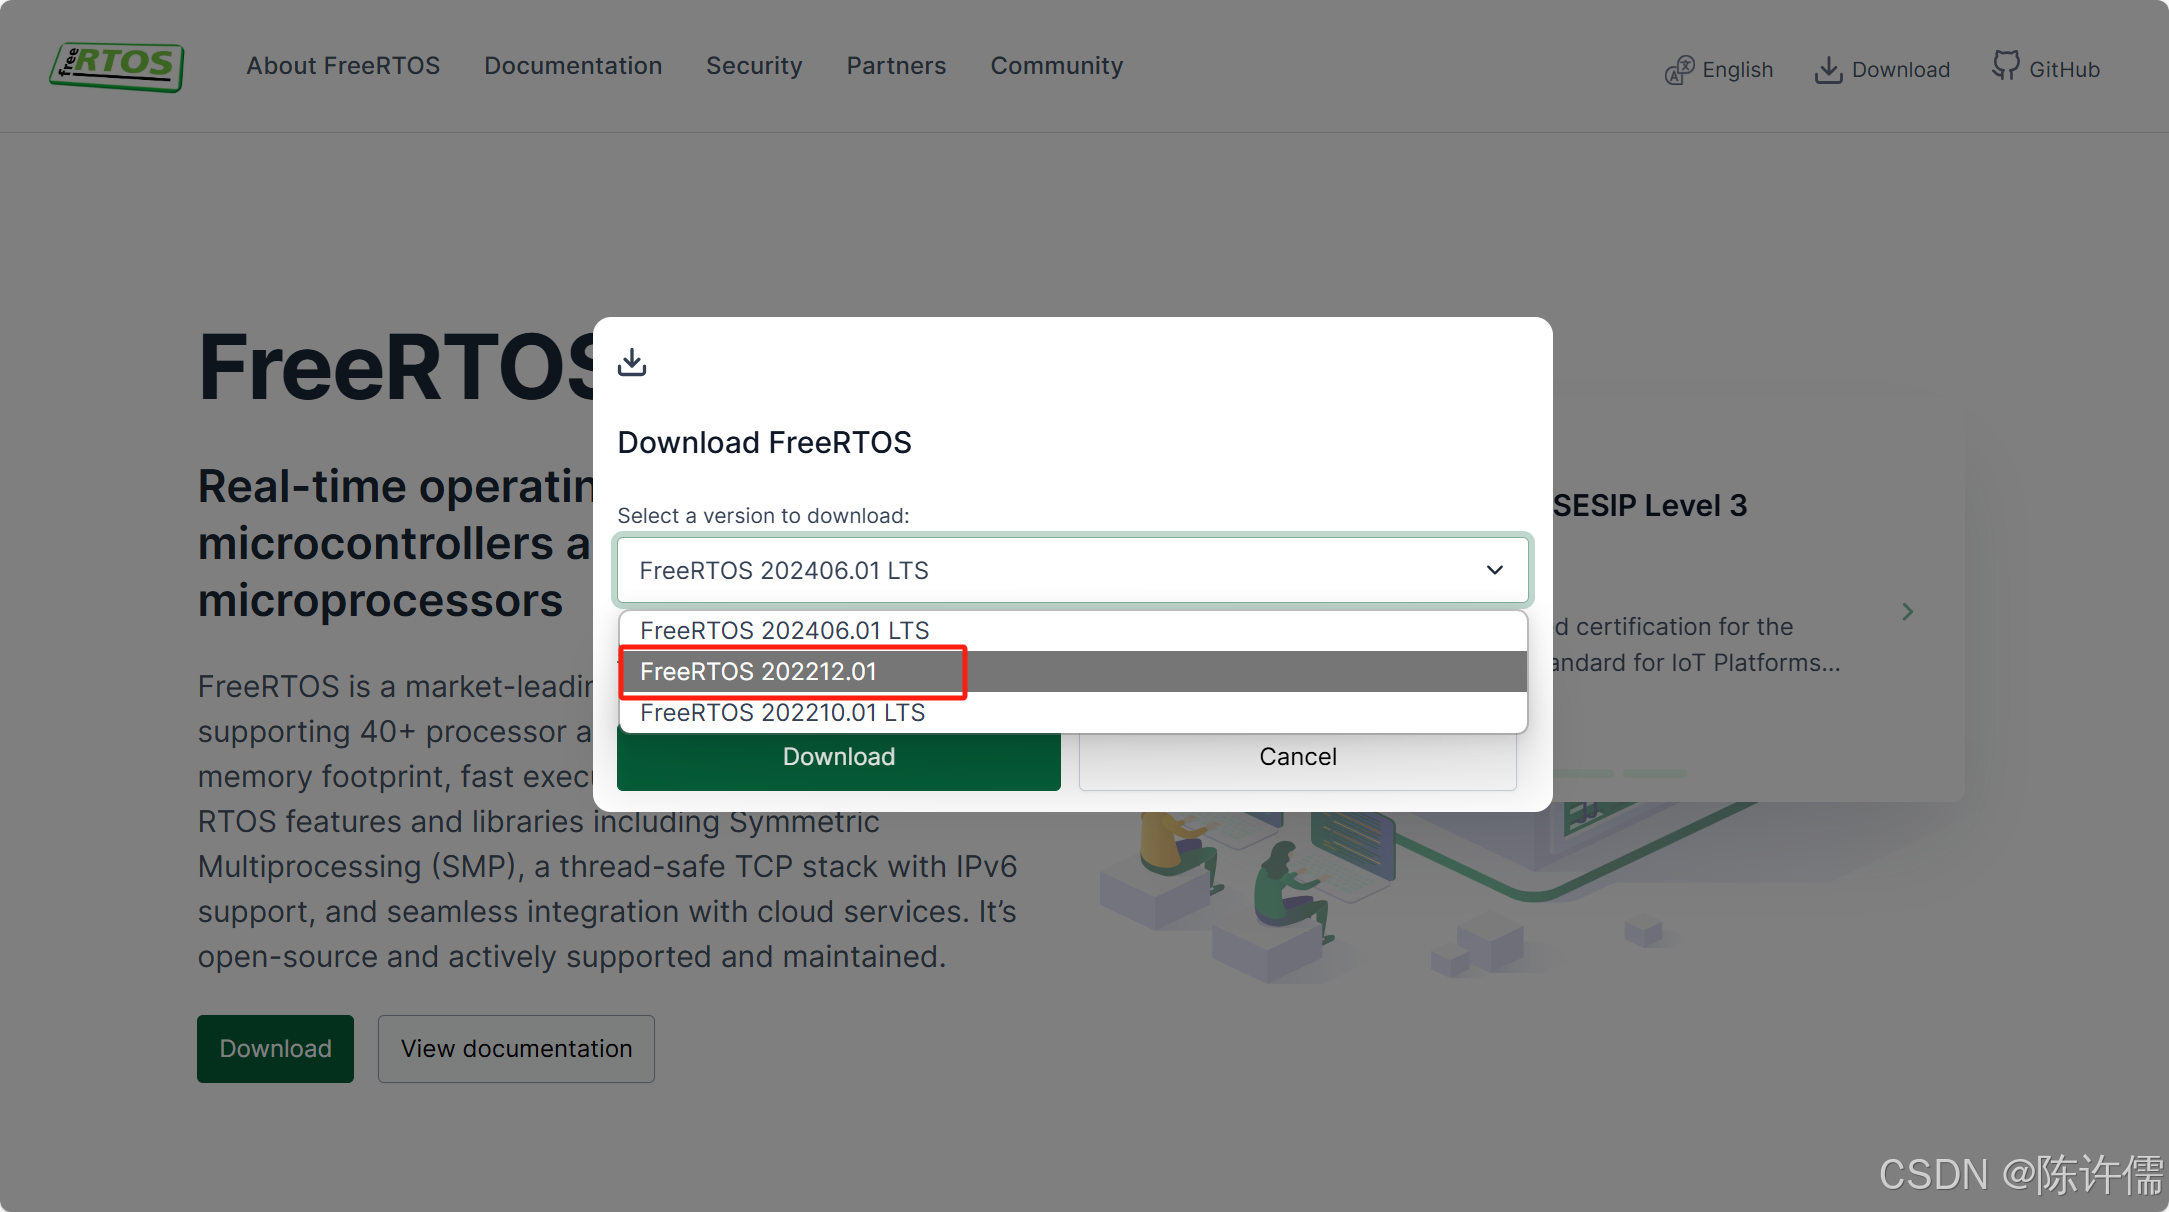The height and width of the screenshot is (1212, 2169).
Task: Click the English language globe icon
Action: (x=1680, y=70)
